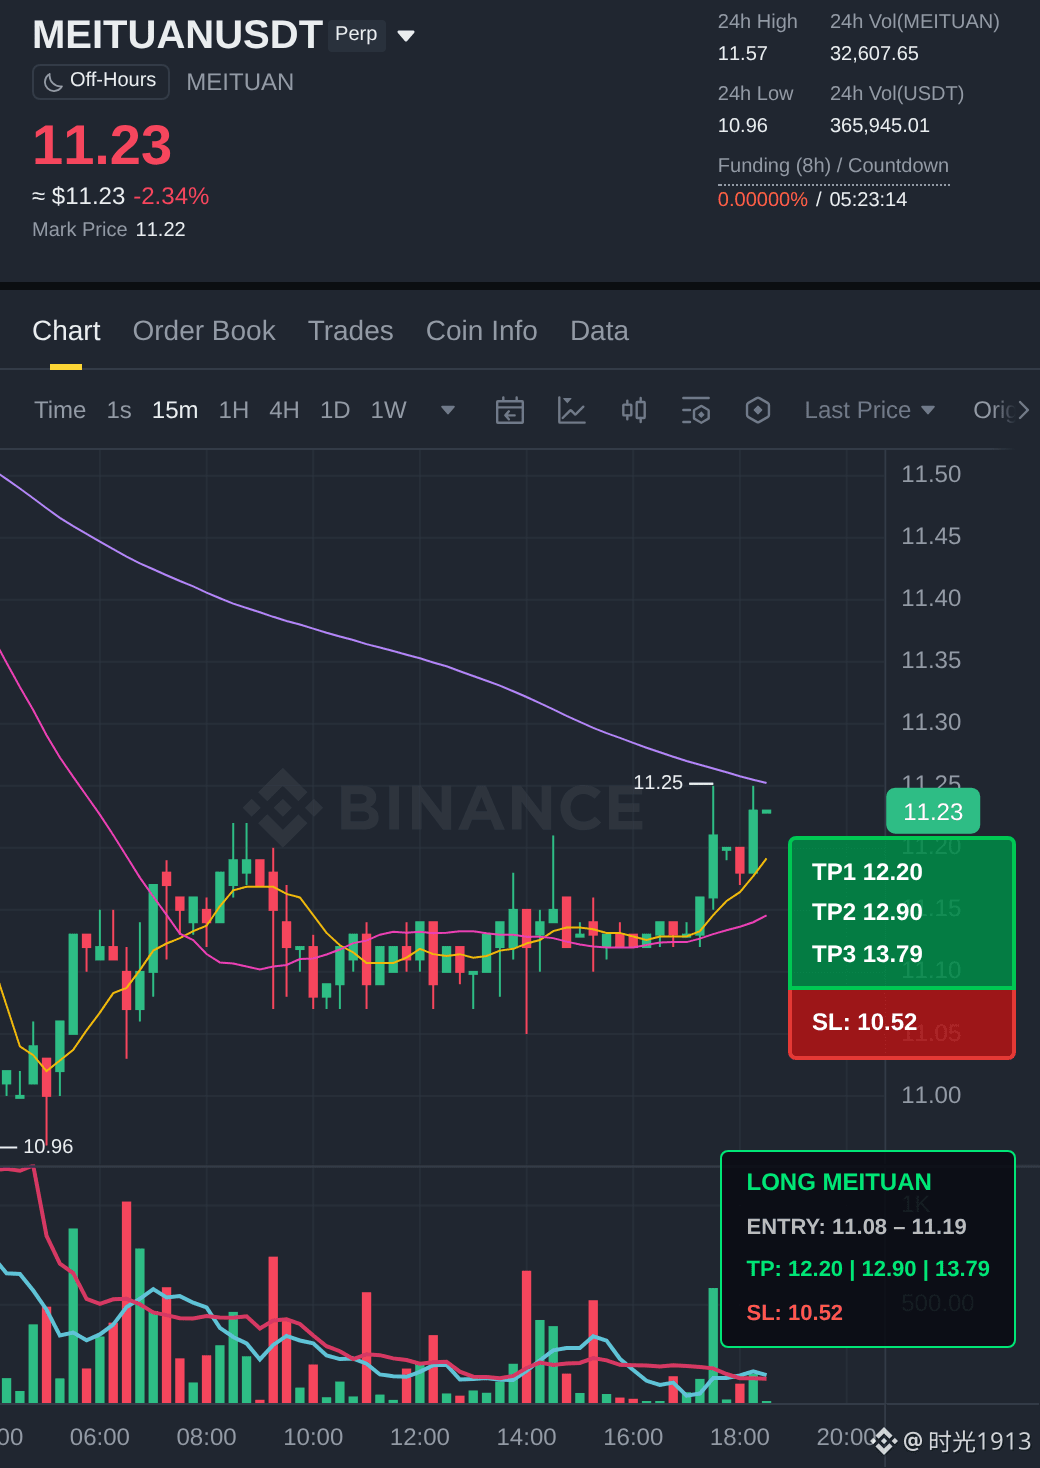The image size is (1040, 1468).
Task: Open the Data tab
Action: click(599, 331)
